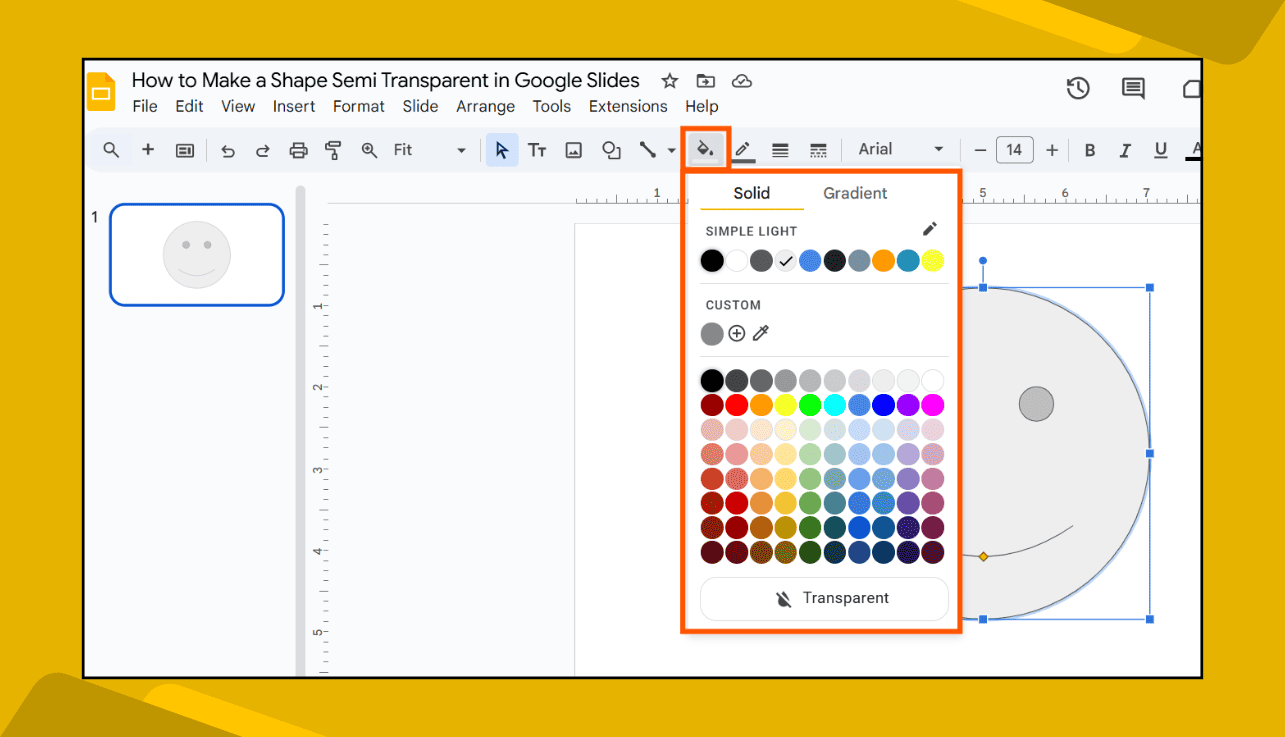Screen dimensions: 1285x737
Task: Select the Shape tool
Action: tap(611, 149)
